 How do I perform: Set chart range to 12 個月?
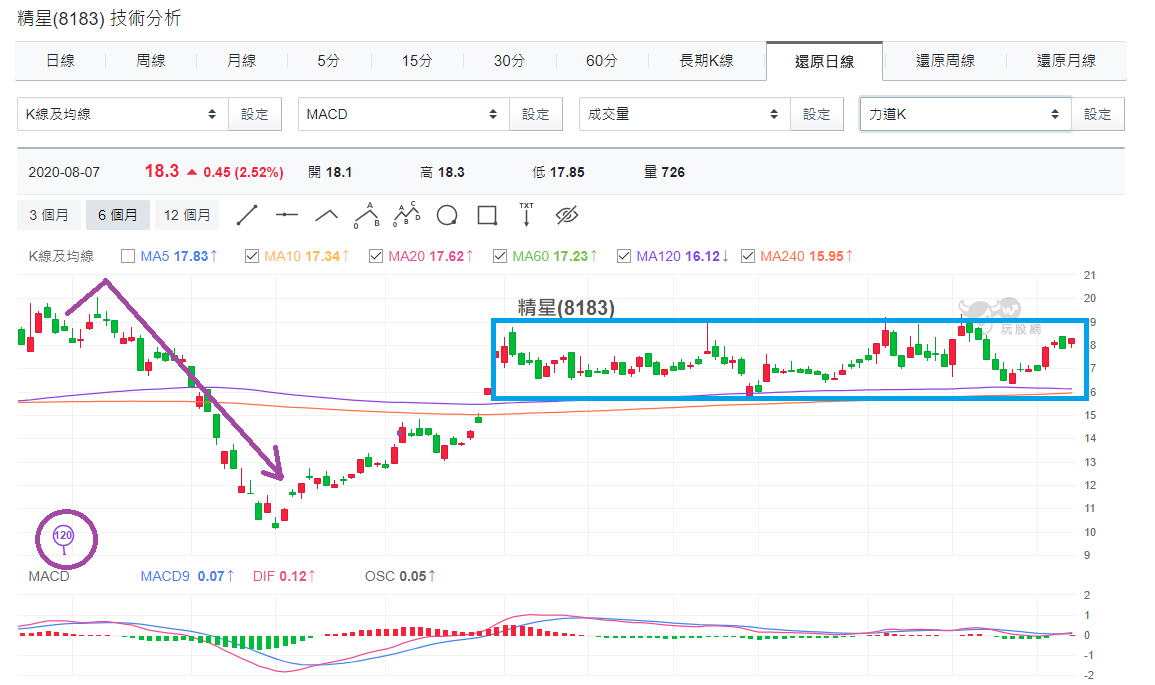coord(187,215)
